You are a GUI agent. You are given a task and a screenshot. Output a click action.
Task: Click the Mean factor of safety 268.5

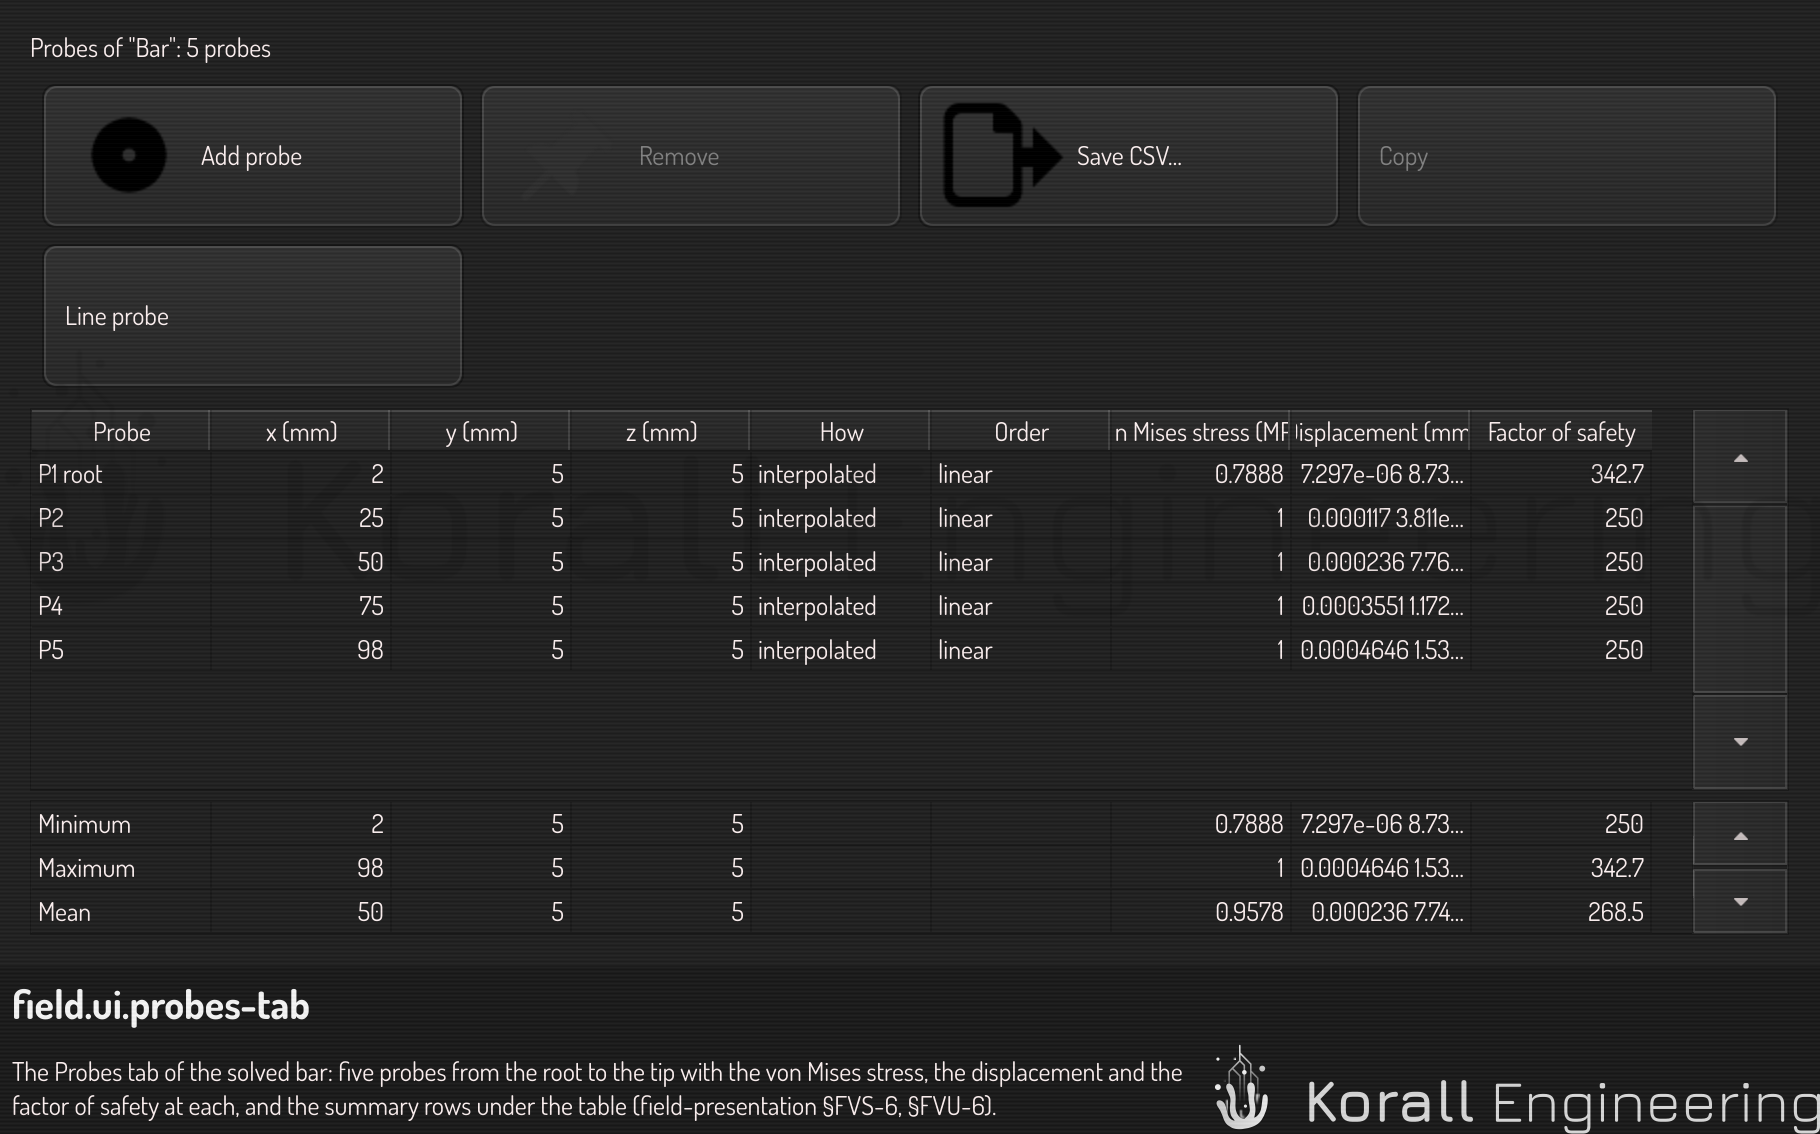point(1561,912)
